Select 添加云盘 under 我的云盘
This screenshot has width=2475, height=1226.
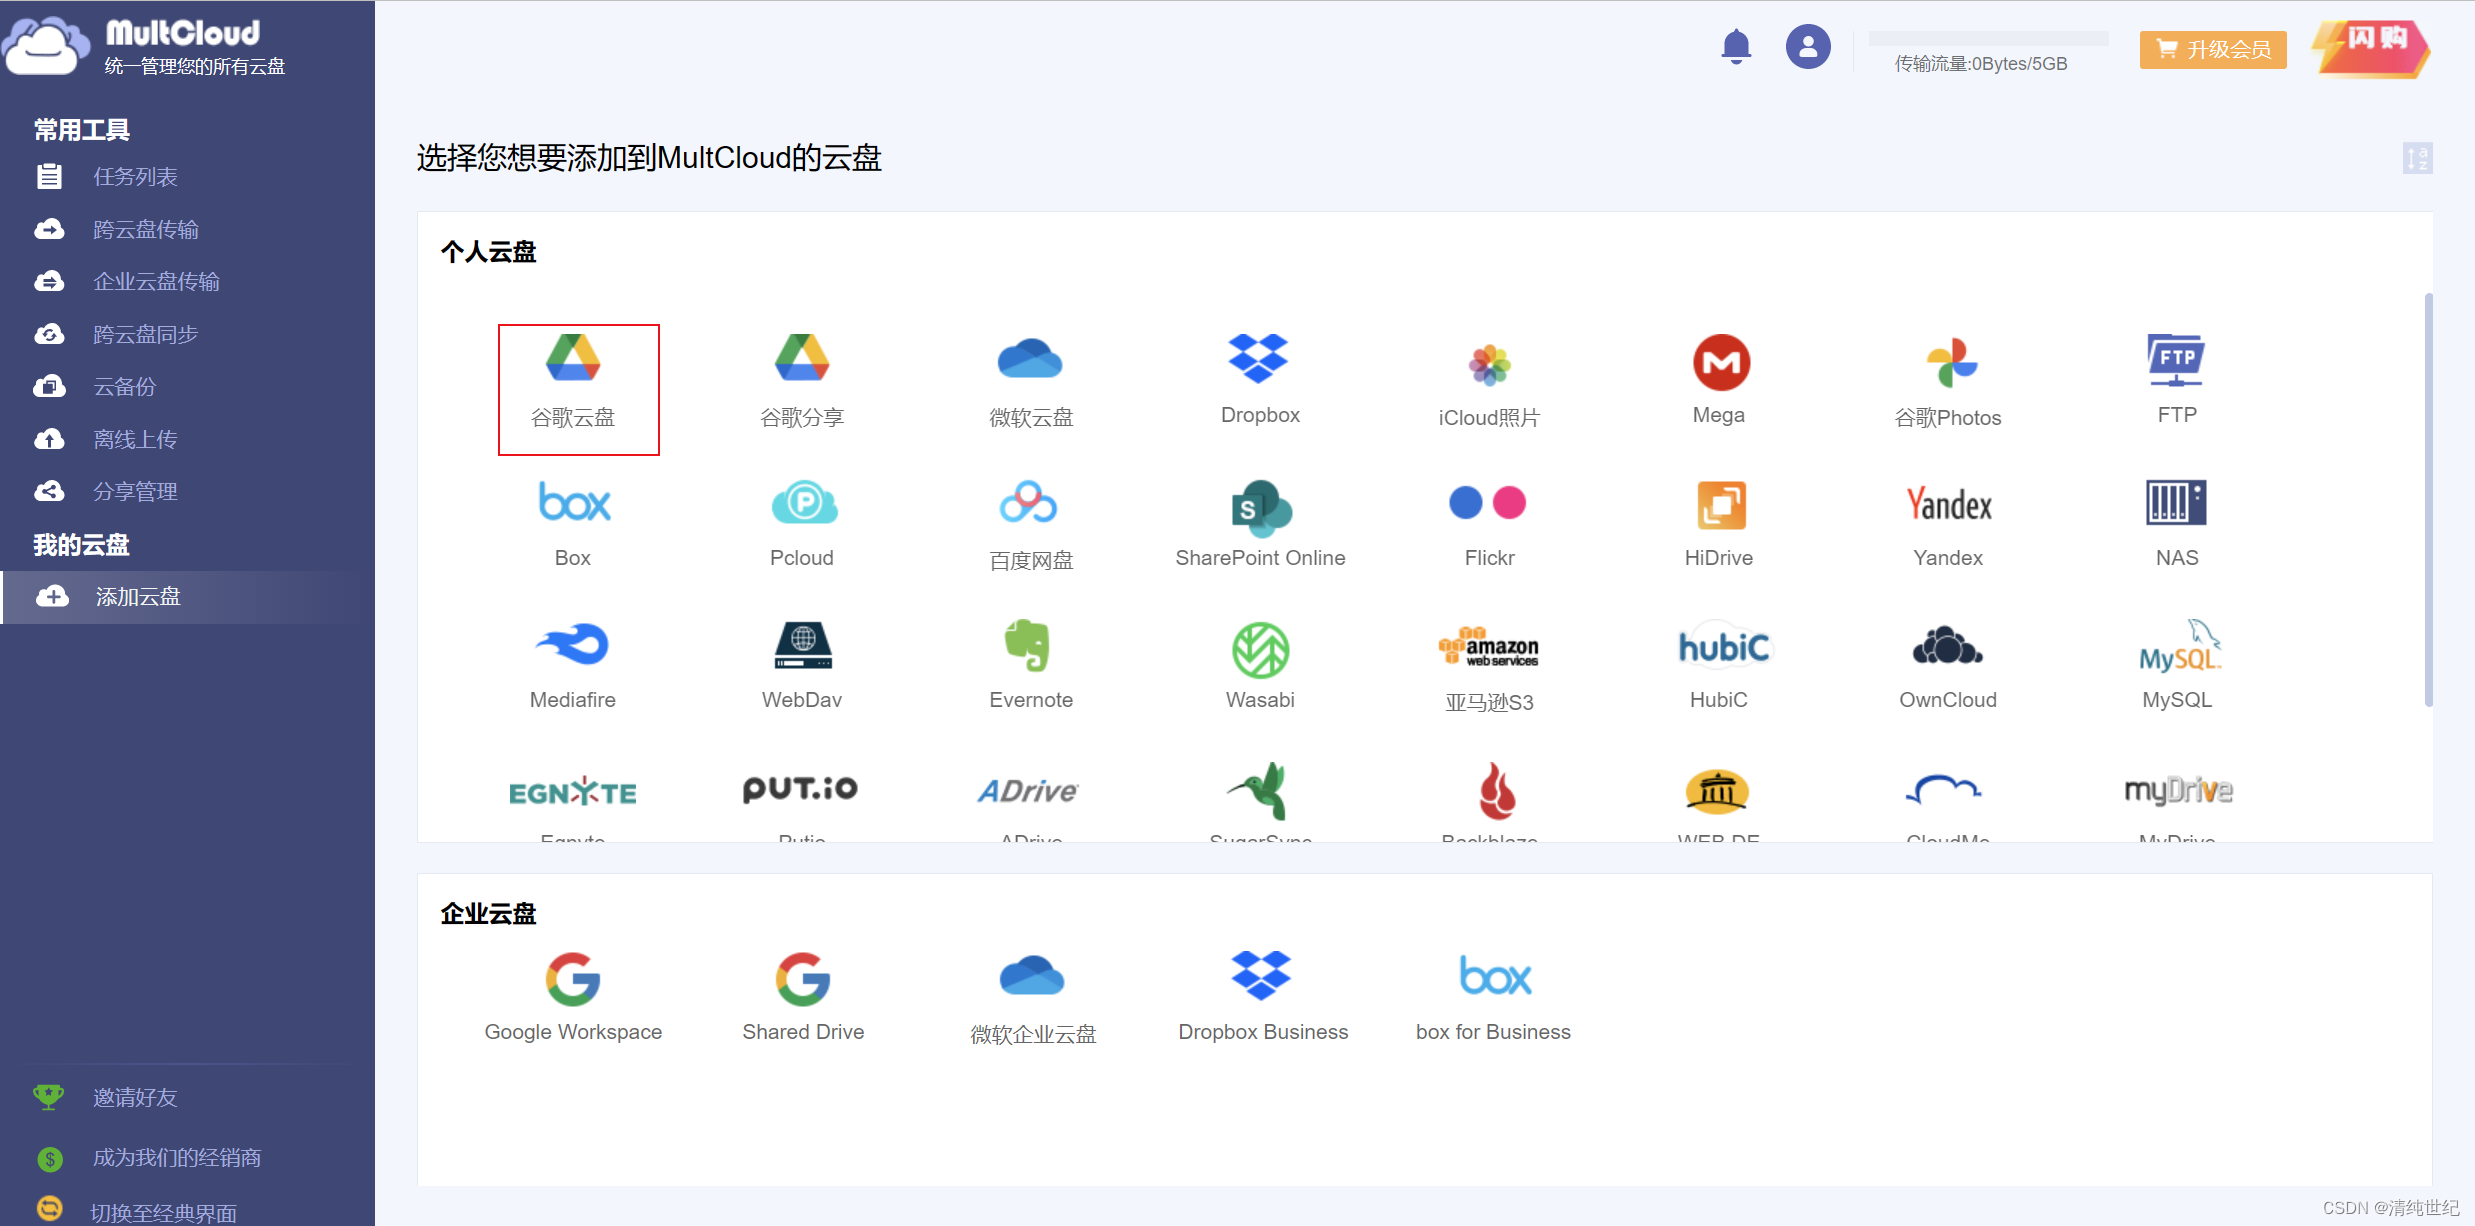click(x=137, y=597)
